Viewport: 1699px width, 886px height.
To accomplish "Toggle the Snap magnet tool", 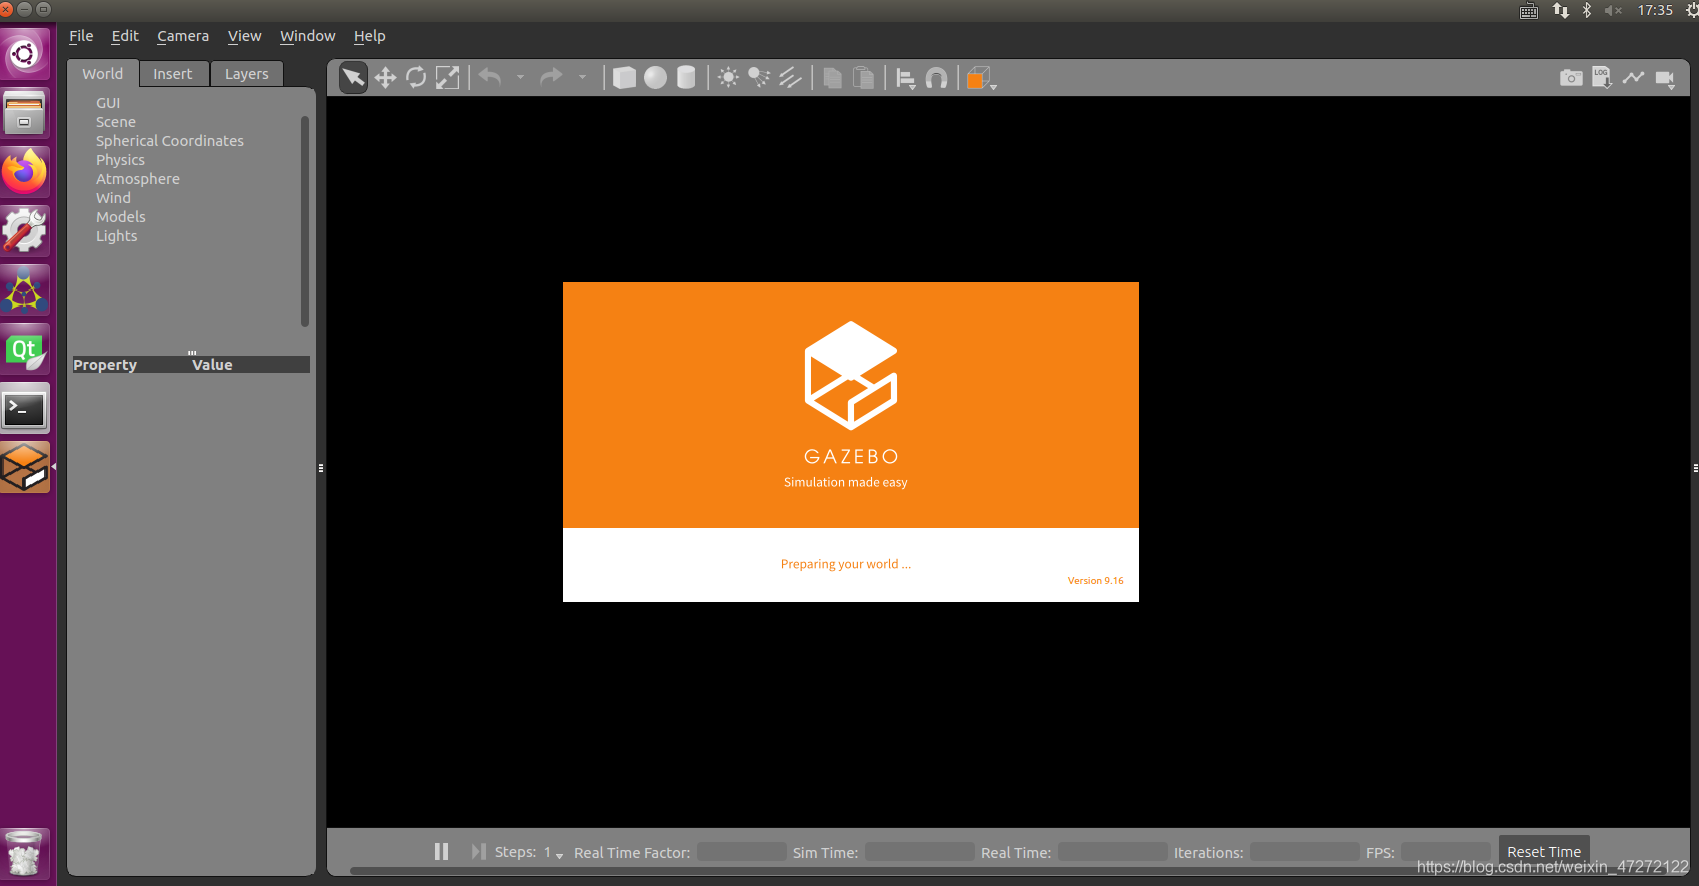I will 937,78.
